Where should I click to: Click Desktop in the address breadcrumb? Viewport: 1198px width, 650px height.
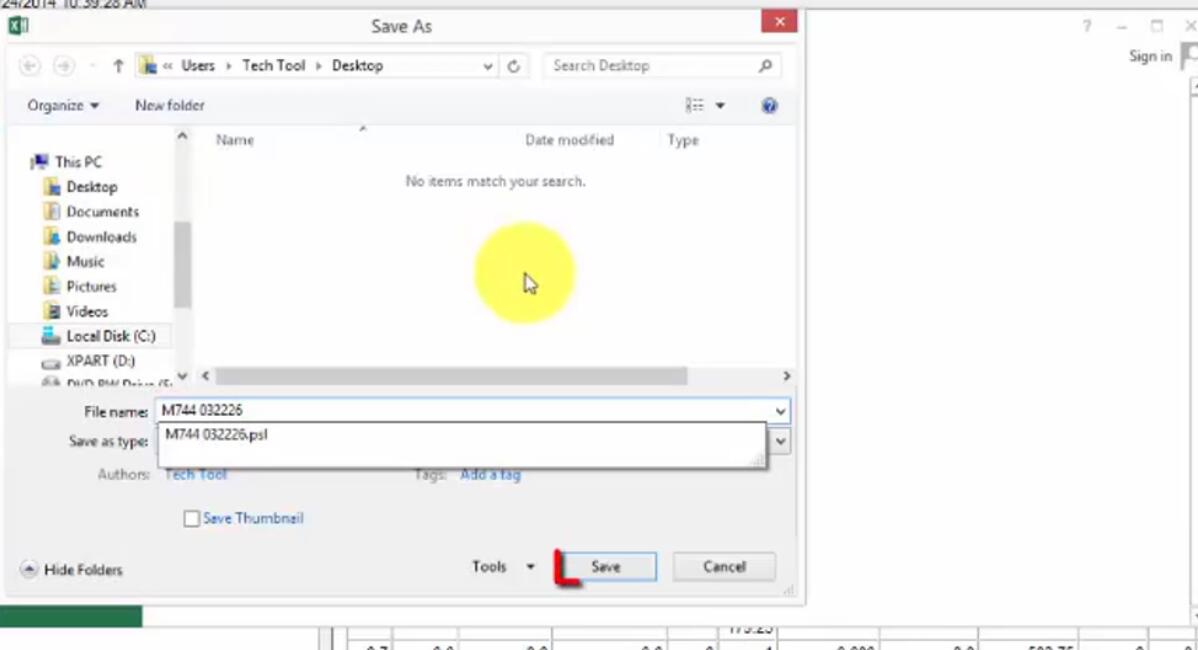tap(358, 66)
